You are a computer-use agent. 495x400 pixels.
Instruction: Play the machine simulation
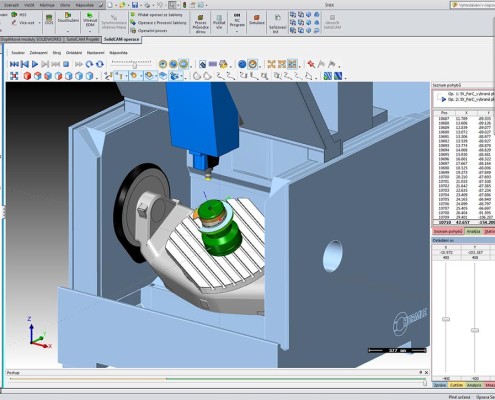(35, 64)
